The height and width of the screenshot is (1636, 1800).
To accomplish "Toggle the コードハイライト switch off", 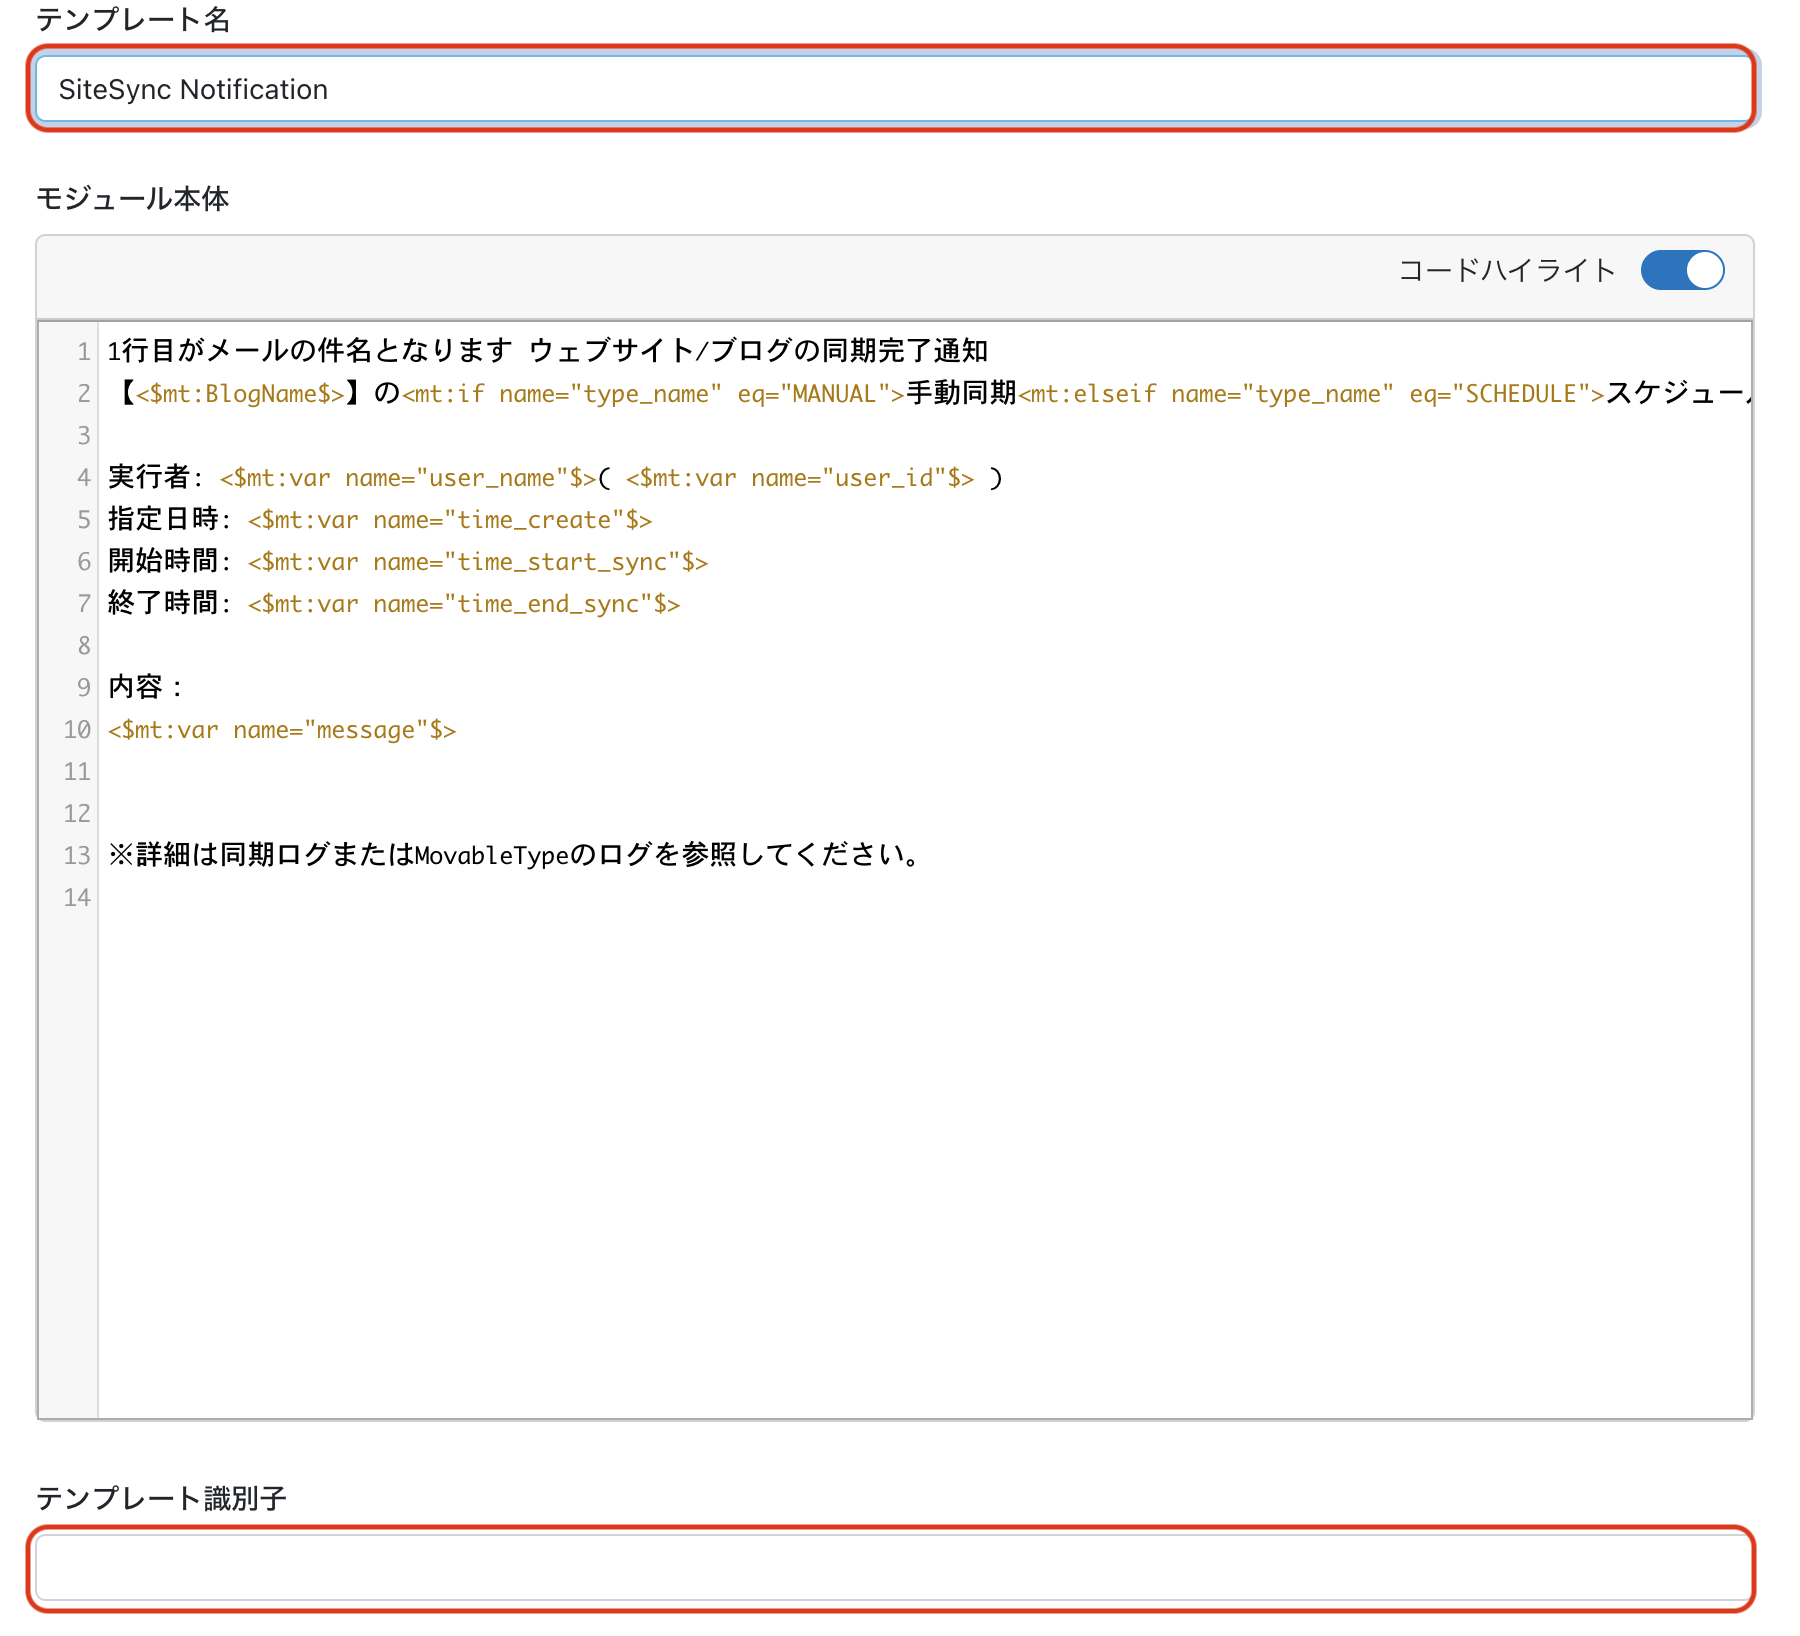I will pos(1682,270).
